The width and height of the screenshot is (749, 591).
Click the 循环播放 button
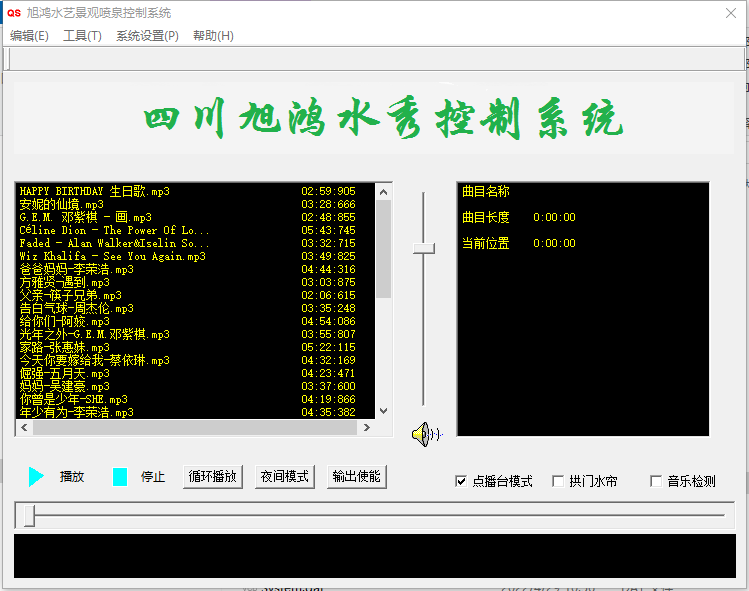[213, 477]
